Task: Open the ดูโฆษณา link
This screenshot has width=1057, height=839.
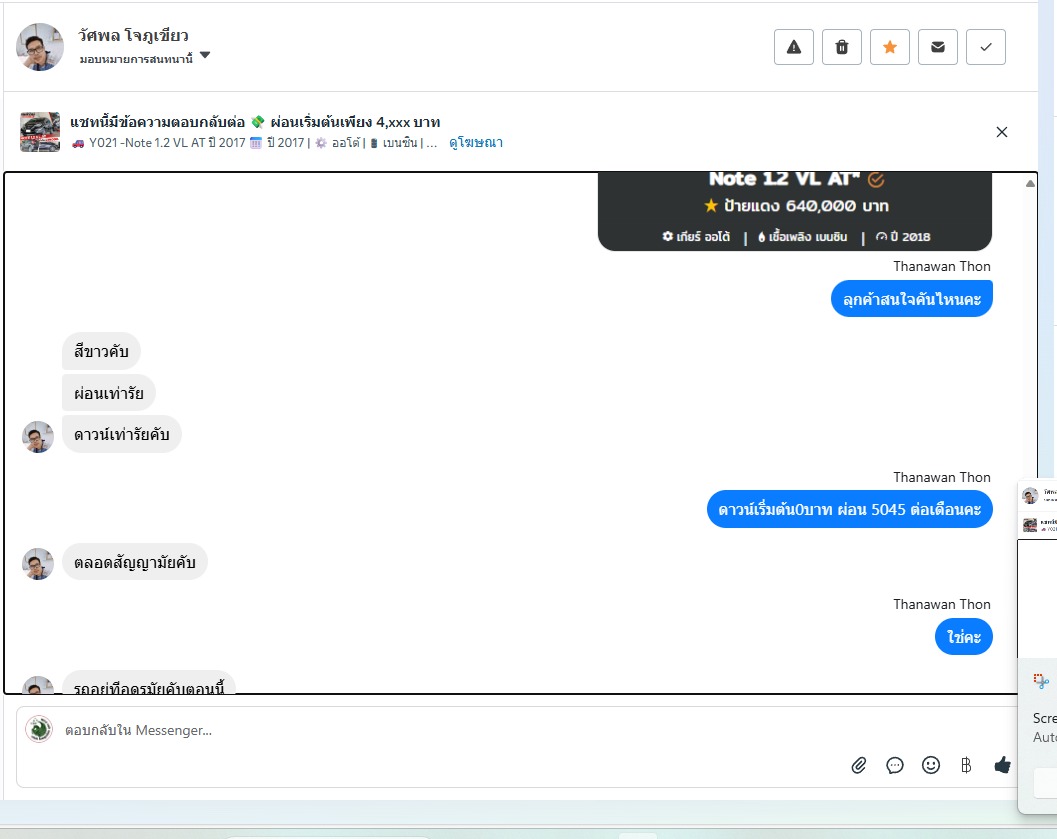Action: (476, 143)
